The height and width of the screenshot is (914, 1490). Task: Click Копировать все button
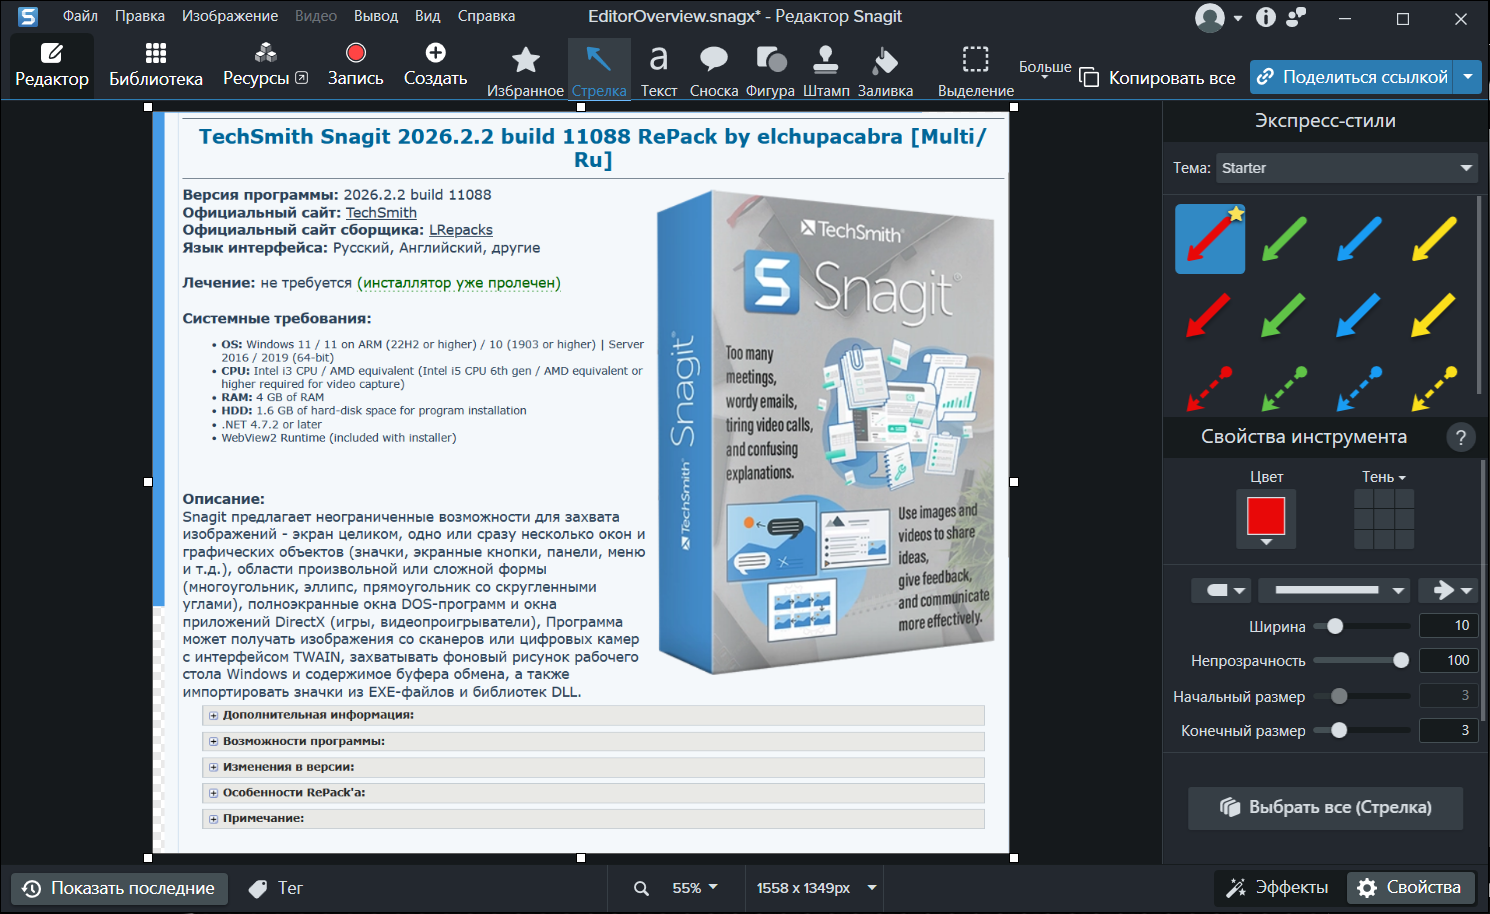point(1158,78)
